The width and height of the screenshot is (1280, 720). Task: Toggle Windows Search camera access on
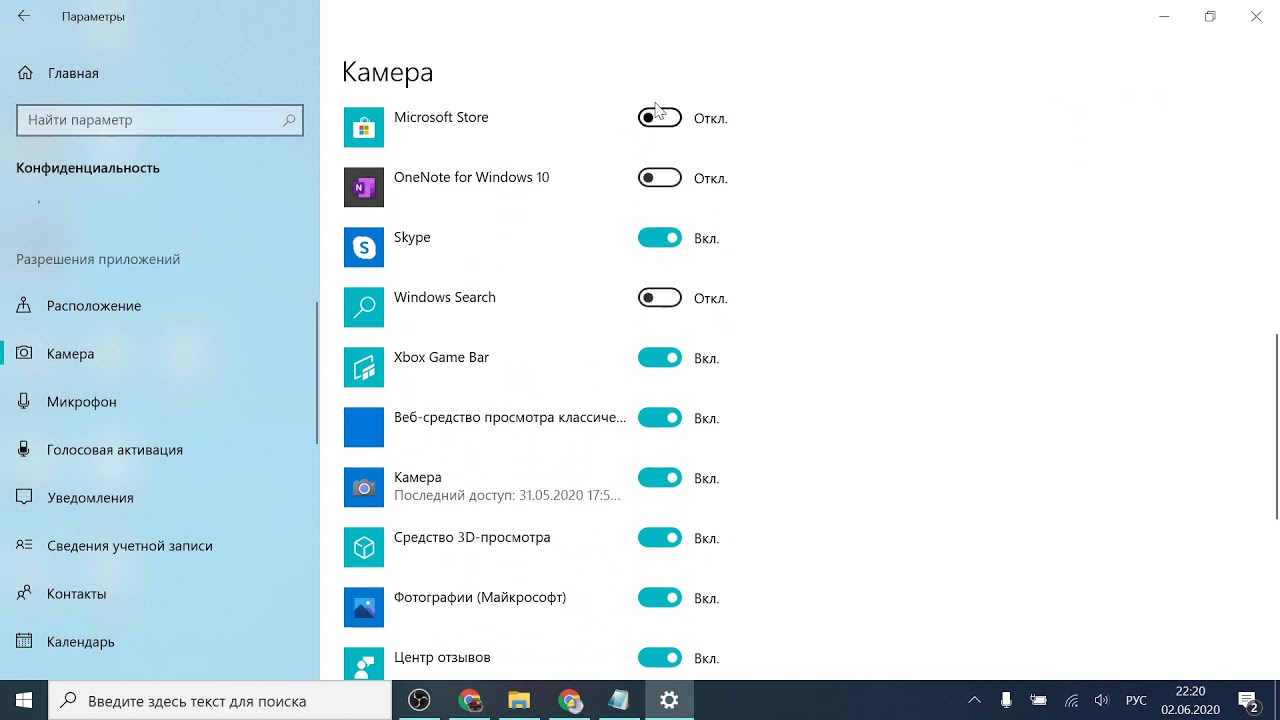point(660,298)
